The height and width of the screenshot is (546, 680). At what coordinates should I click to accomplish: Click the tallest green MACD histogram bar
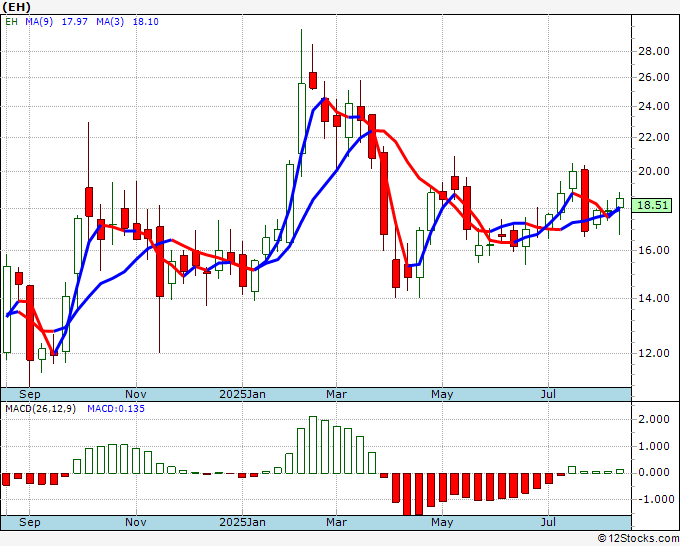coord(313,445)
